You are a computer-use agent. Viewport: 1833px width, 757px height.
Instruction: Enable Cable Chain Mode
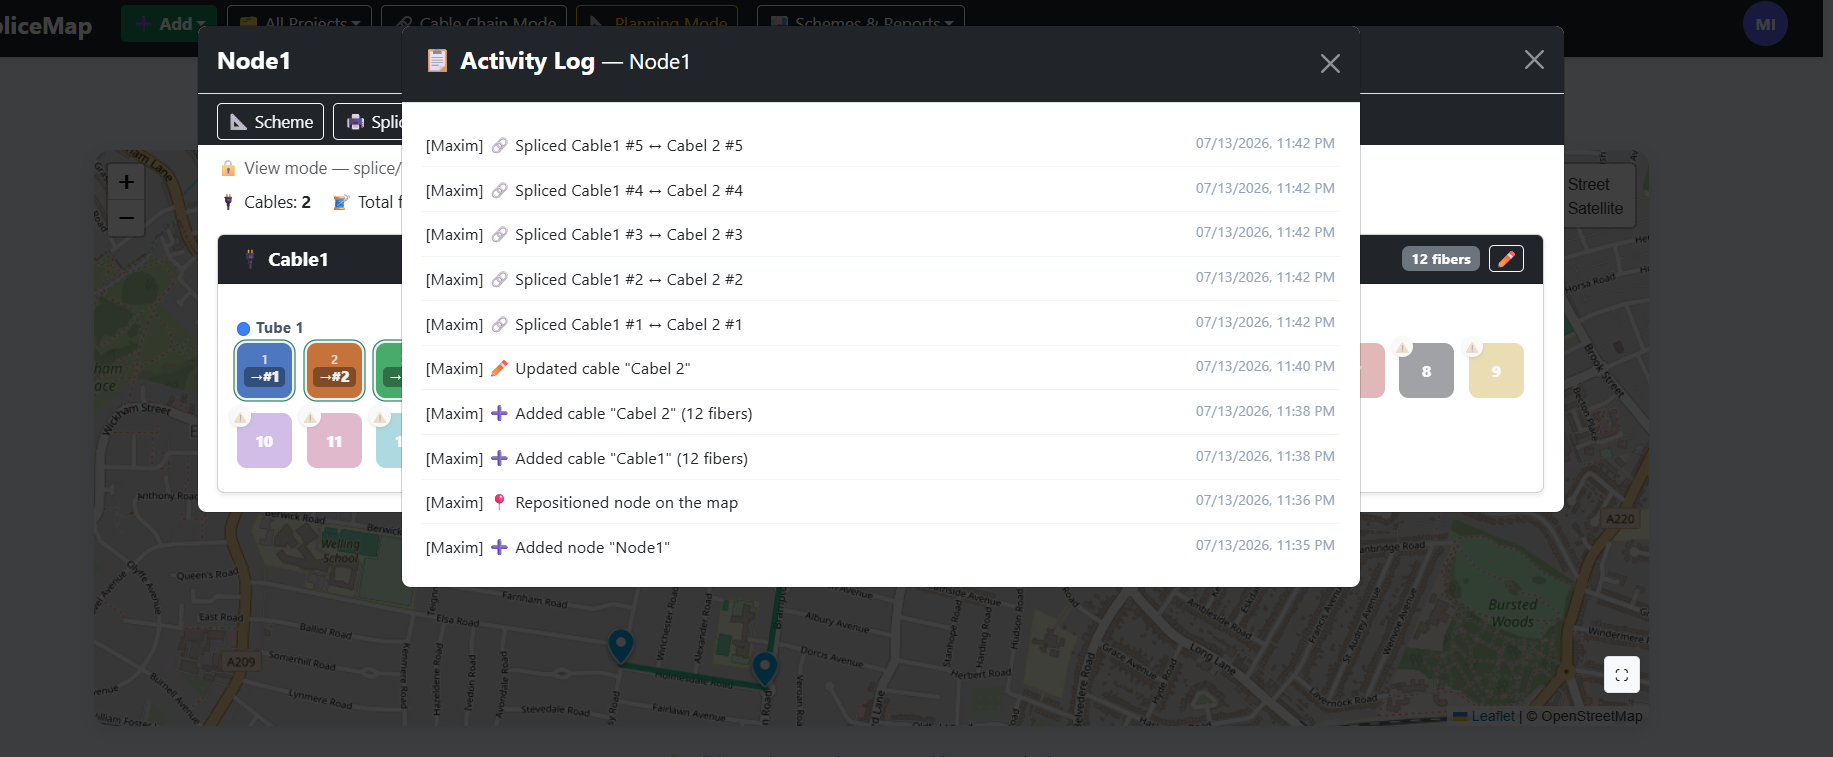475,23
